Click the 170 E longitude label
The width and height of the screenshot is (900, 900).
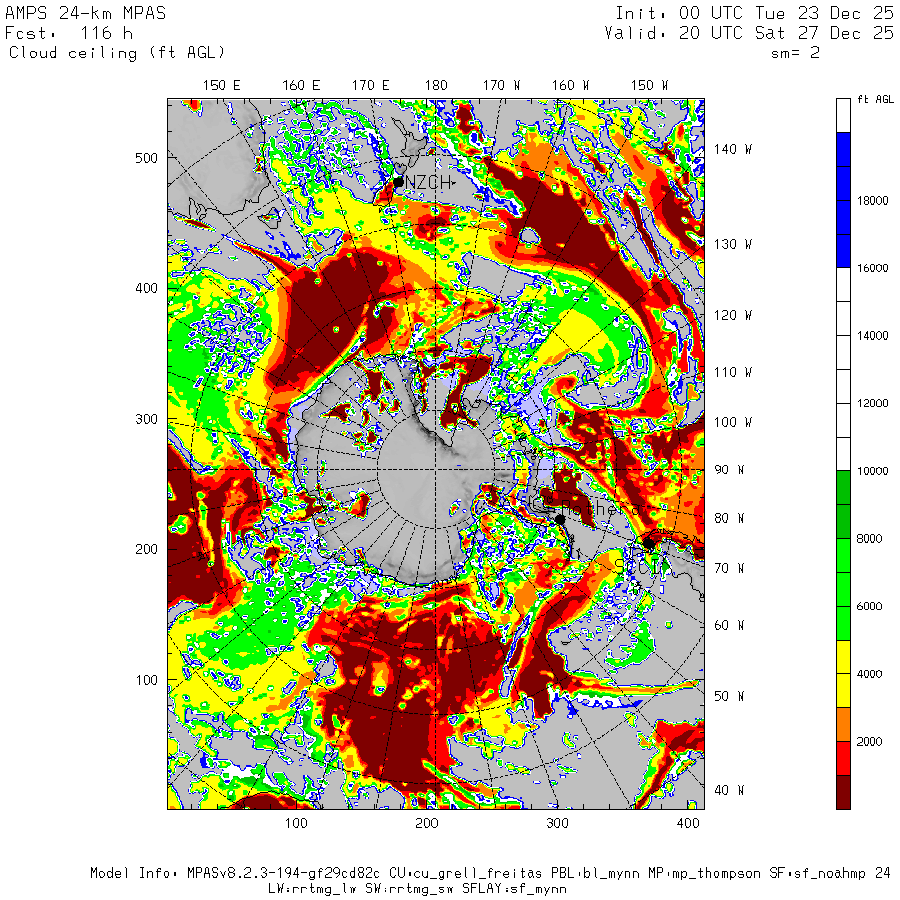tap(371, 86)
